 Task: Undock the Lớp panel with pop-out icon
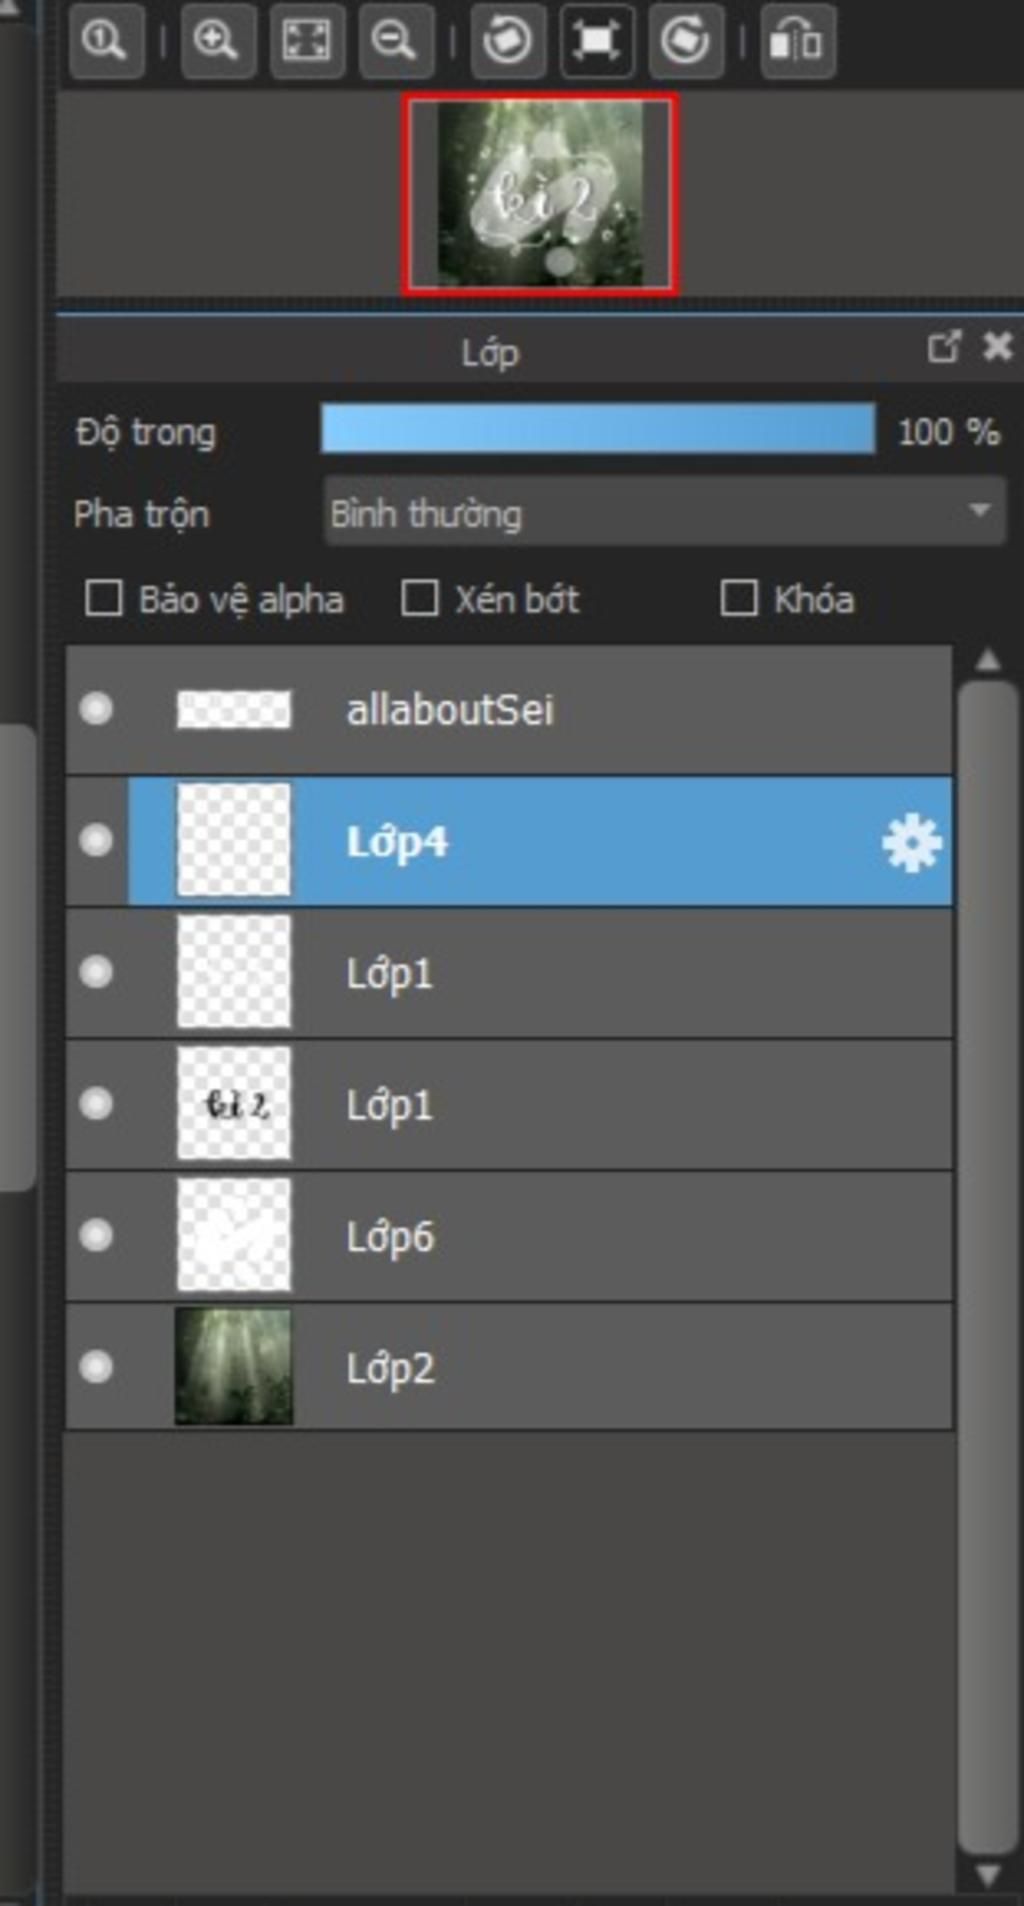(x=943, y=347)
